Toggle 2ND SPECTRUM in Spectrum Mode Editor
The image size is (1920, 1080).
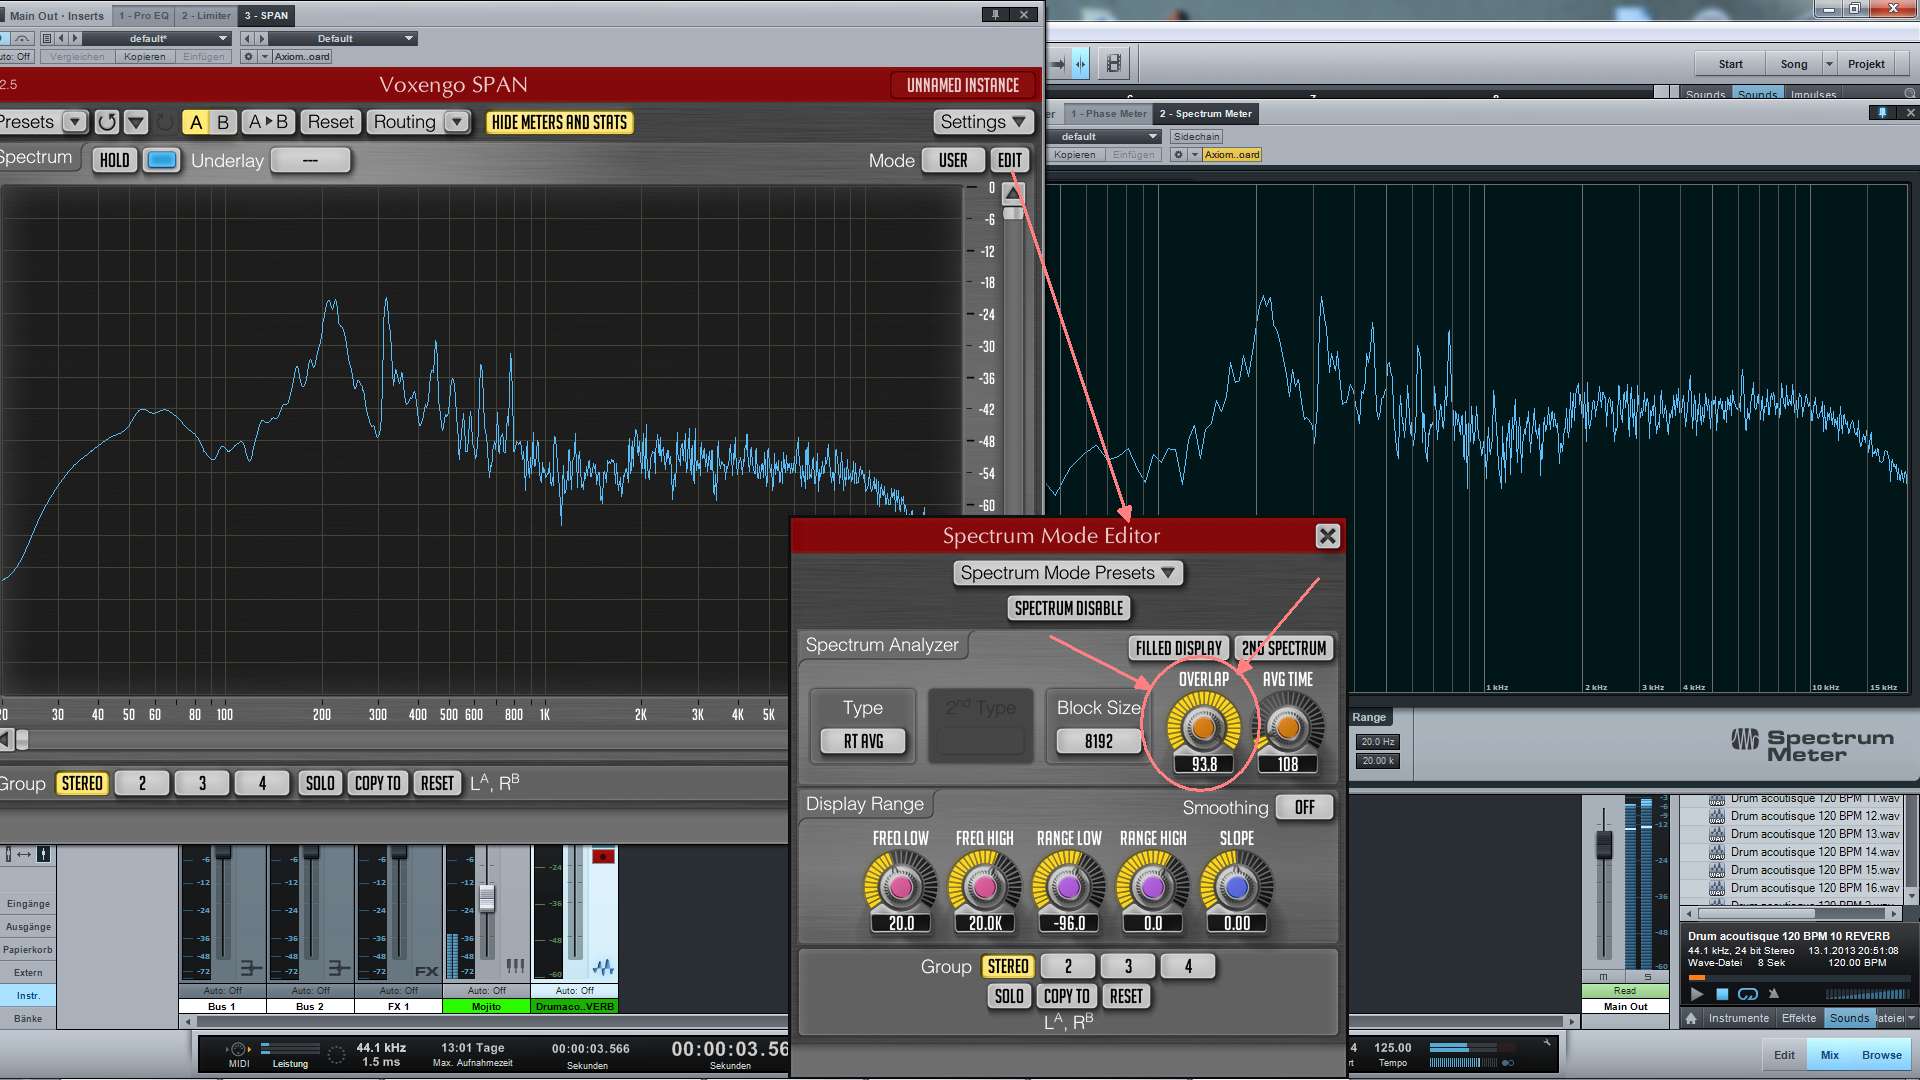1284,648
